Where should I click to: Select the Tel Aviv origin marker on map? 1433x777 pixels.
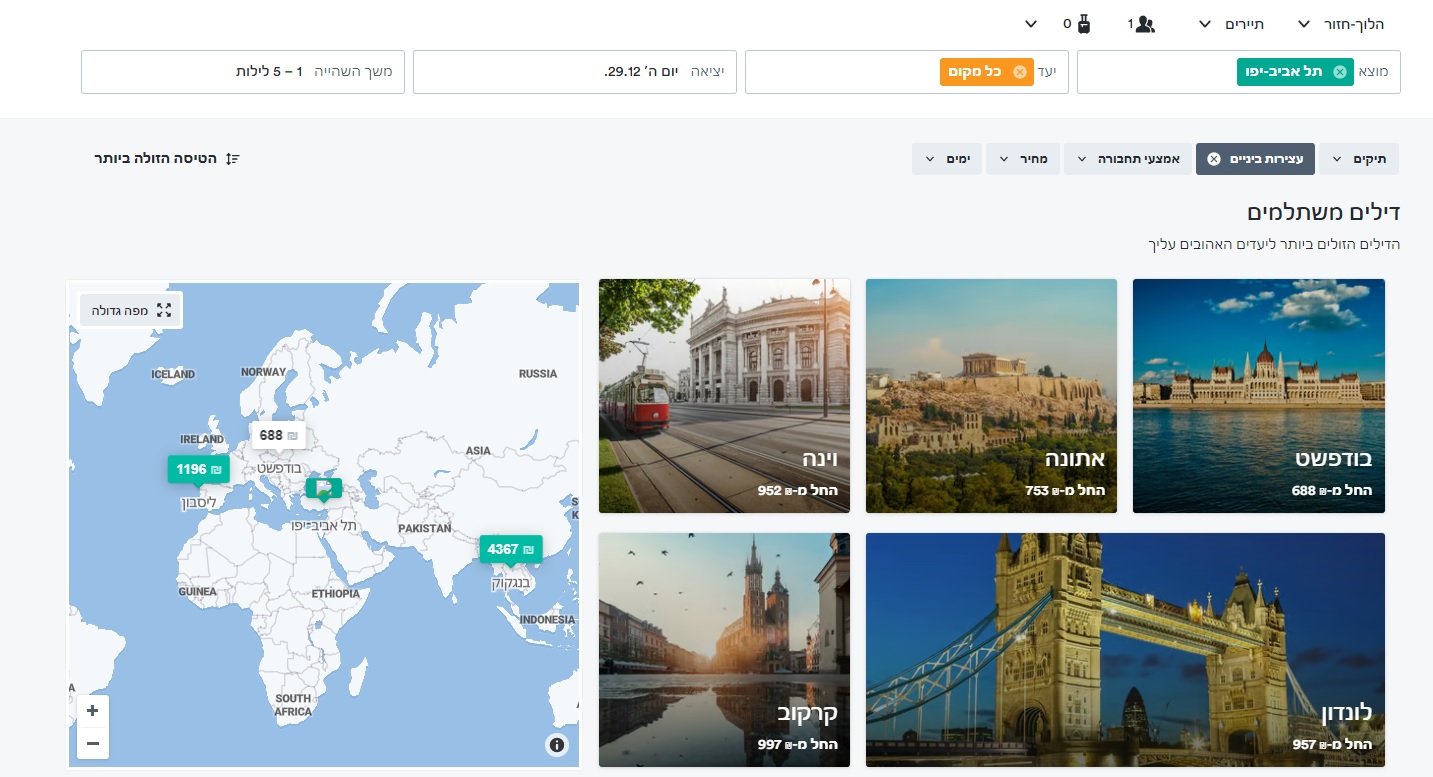click(324, 490)
